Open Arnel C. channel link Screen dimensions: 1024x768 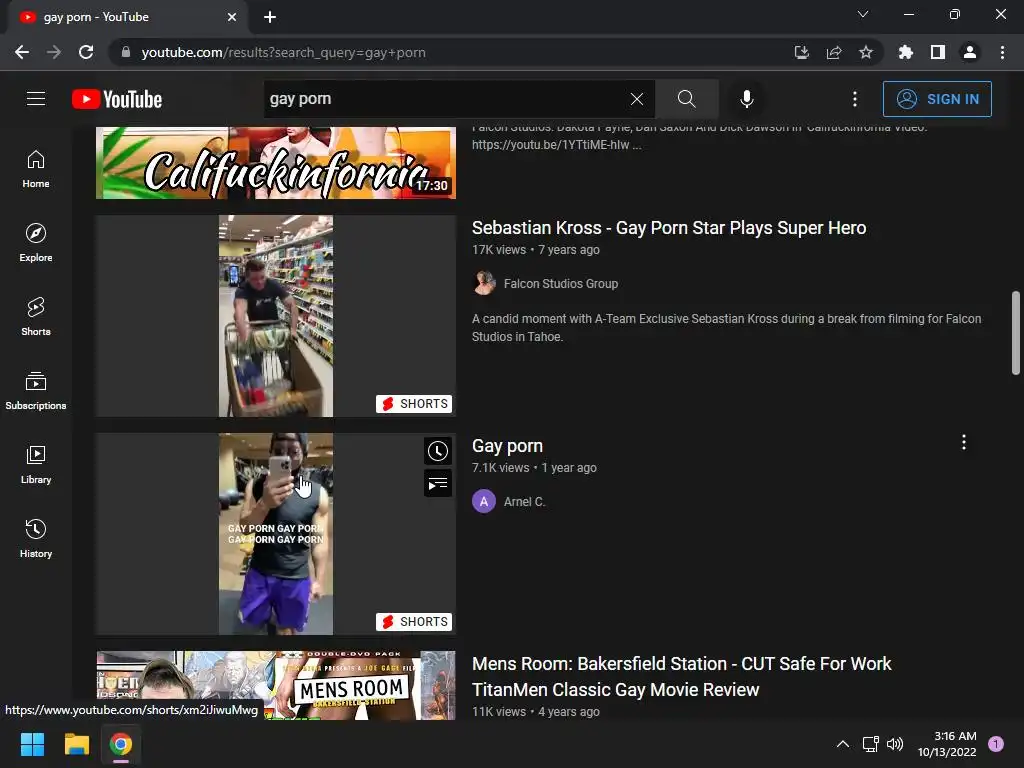tap(524, 502)
